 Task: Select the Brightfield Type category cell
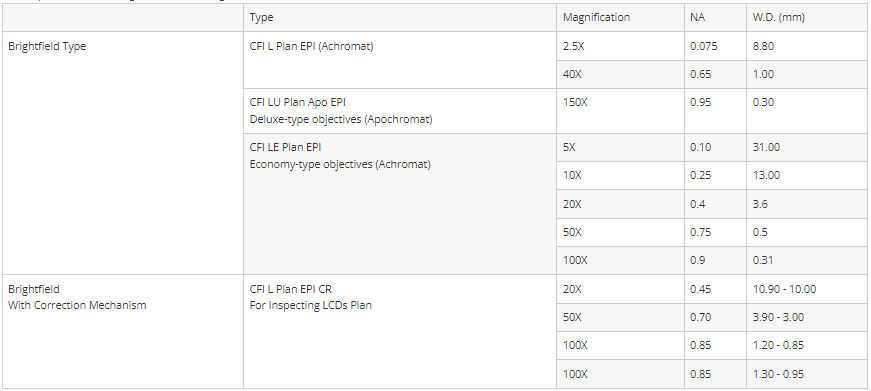[123, 153]
